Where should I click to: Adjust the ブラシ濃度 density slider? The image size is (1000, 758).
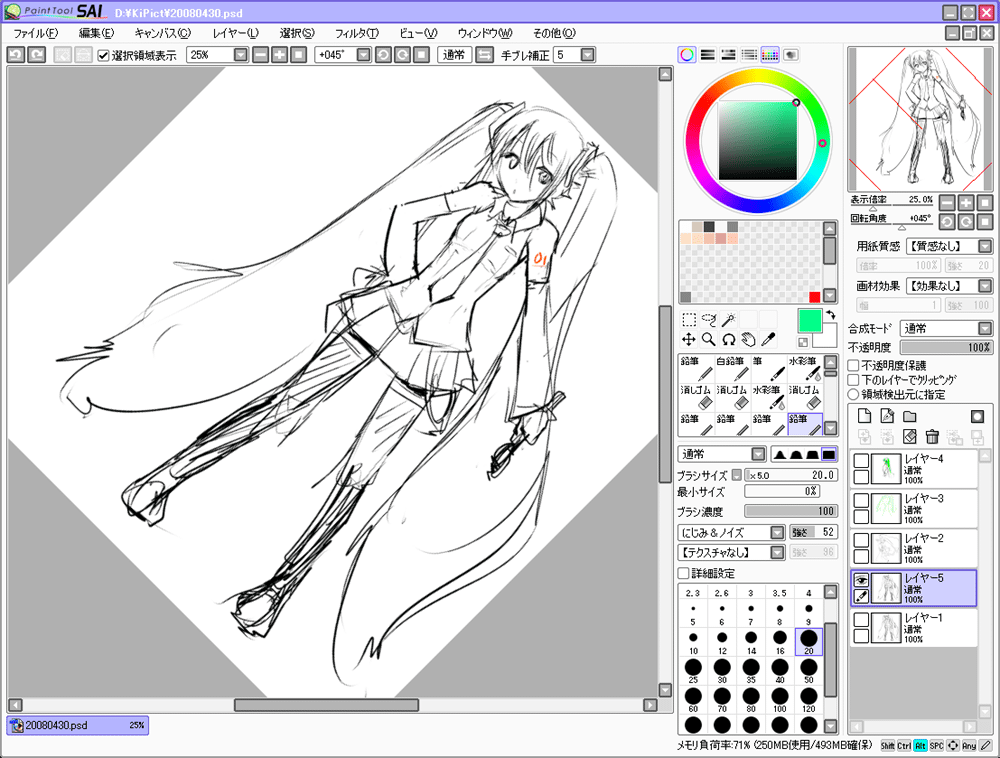click(x=791, y=511)
